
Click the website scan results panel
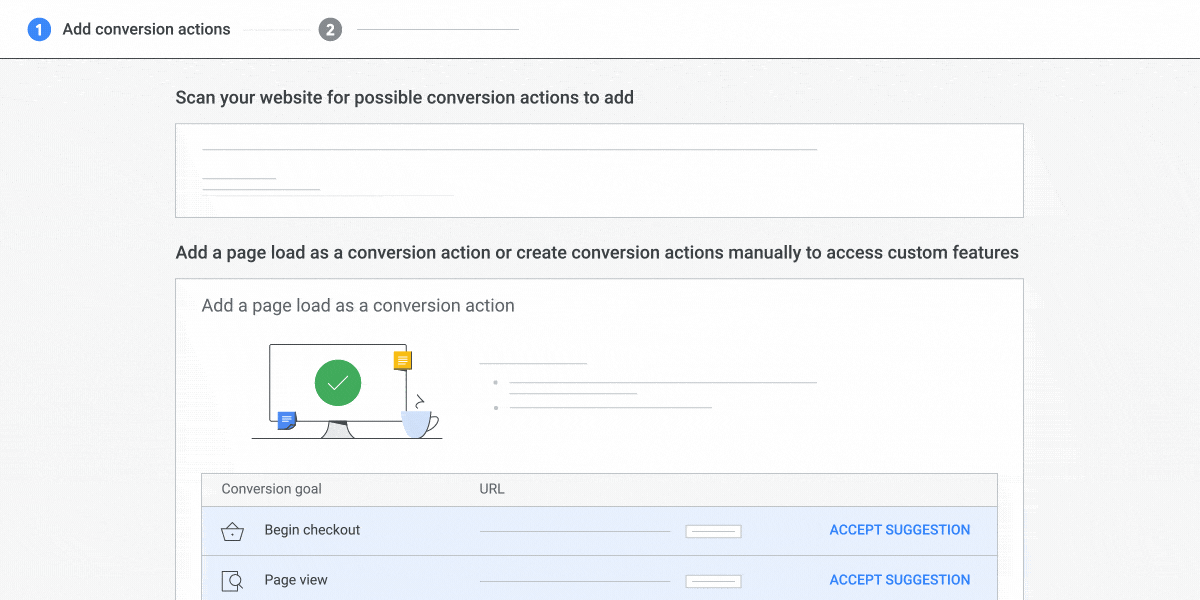(x=599, y=170)
